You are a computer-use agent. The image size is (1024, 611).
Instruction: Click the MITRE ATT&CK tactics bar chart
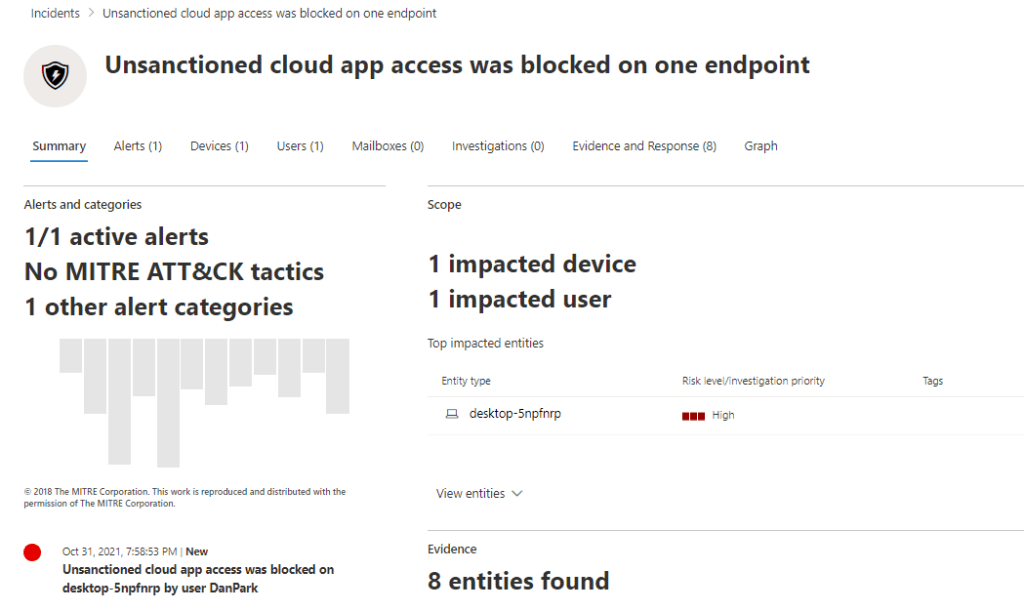click(x=204, y=400)
